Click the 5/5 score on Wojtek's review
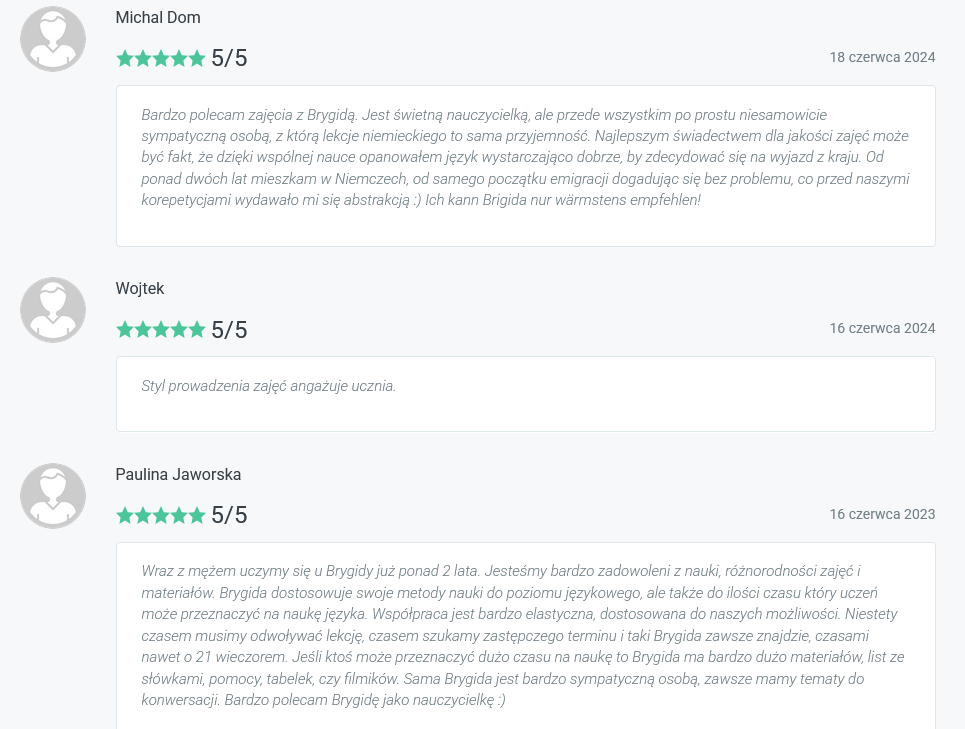Viewport: 965px width, 729px height. 229,330
